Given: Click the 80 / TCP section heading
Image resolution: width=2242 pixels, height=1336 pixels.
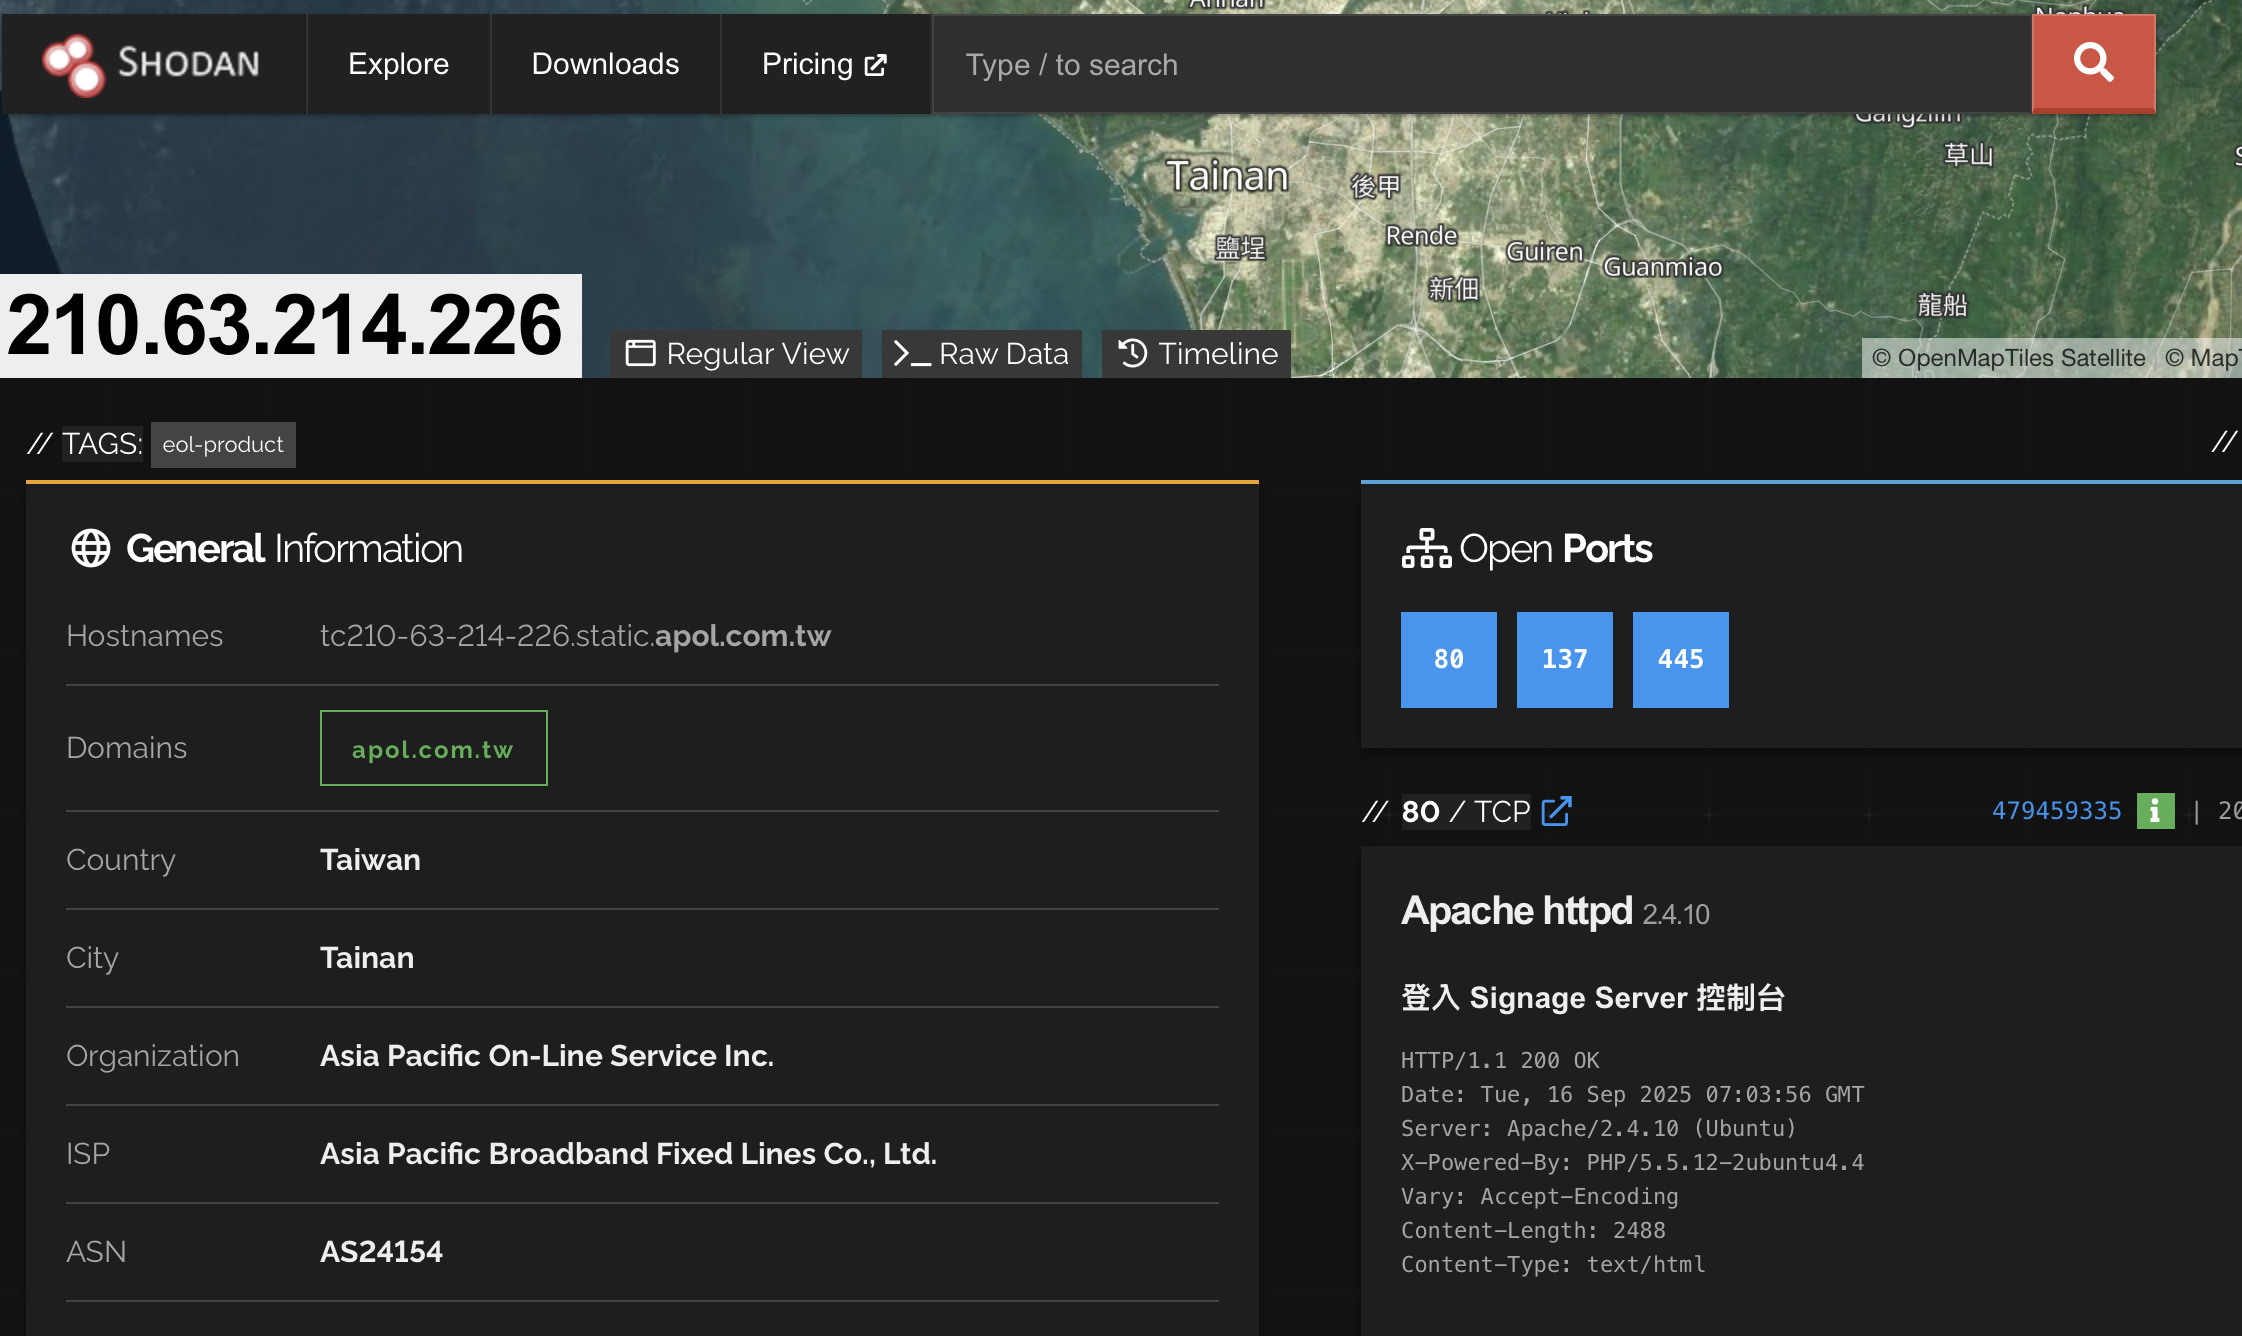Looking at the screenshot, I should click(x=1466, y=811).
